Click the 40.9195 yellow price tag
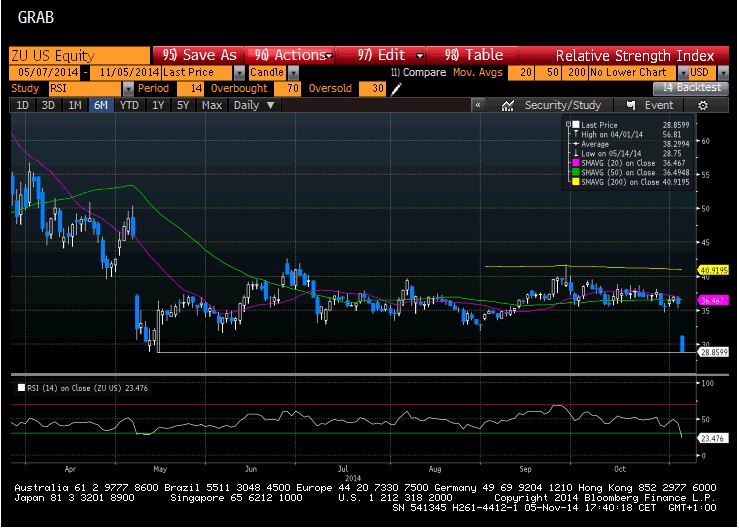 point(714,270)
